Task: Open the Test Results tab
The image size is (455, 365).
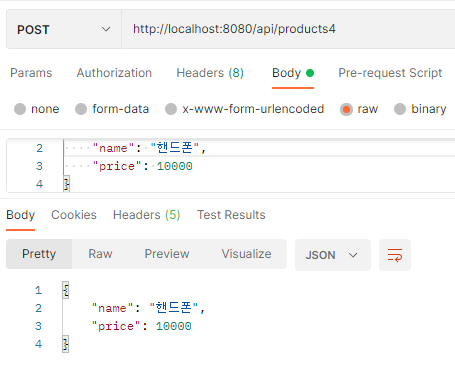Action: (x=231, y=215)
